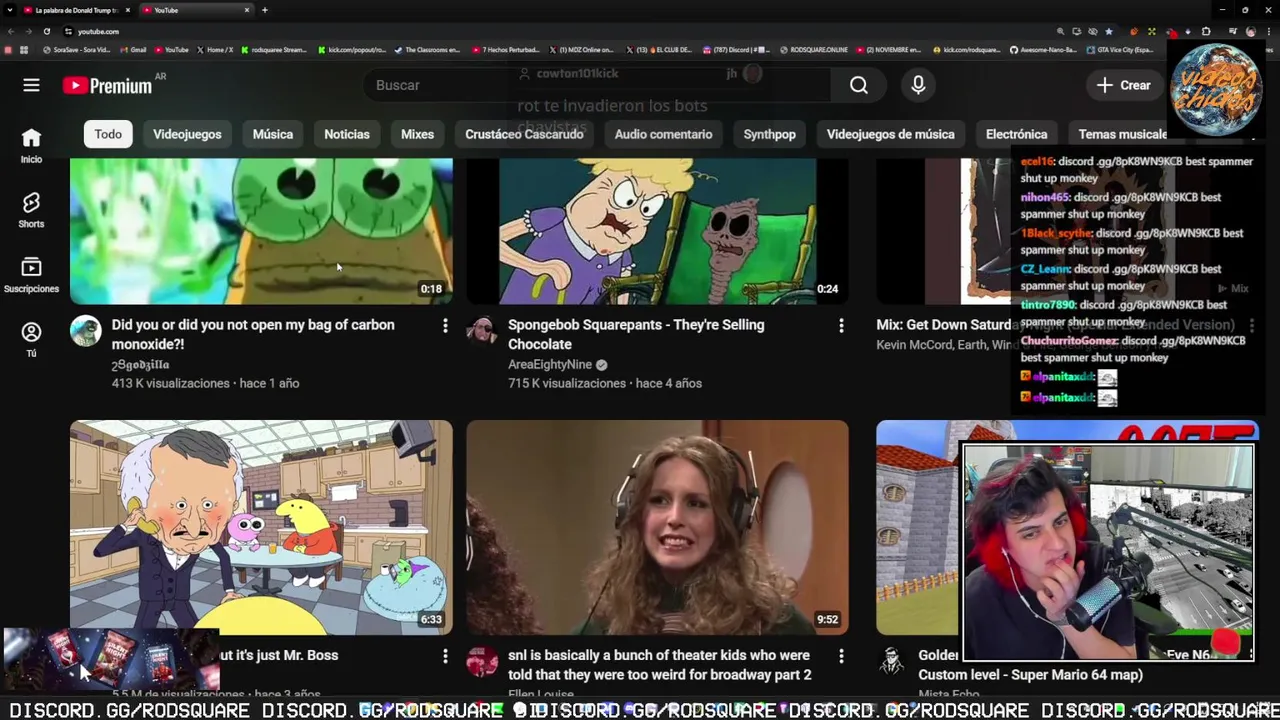
Task: Open the Tú profile section
Action: [31, 340]
